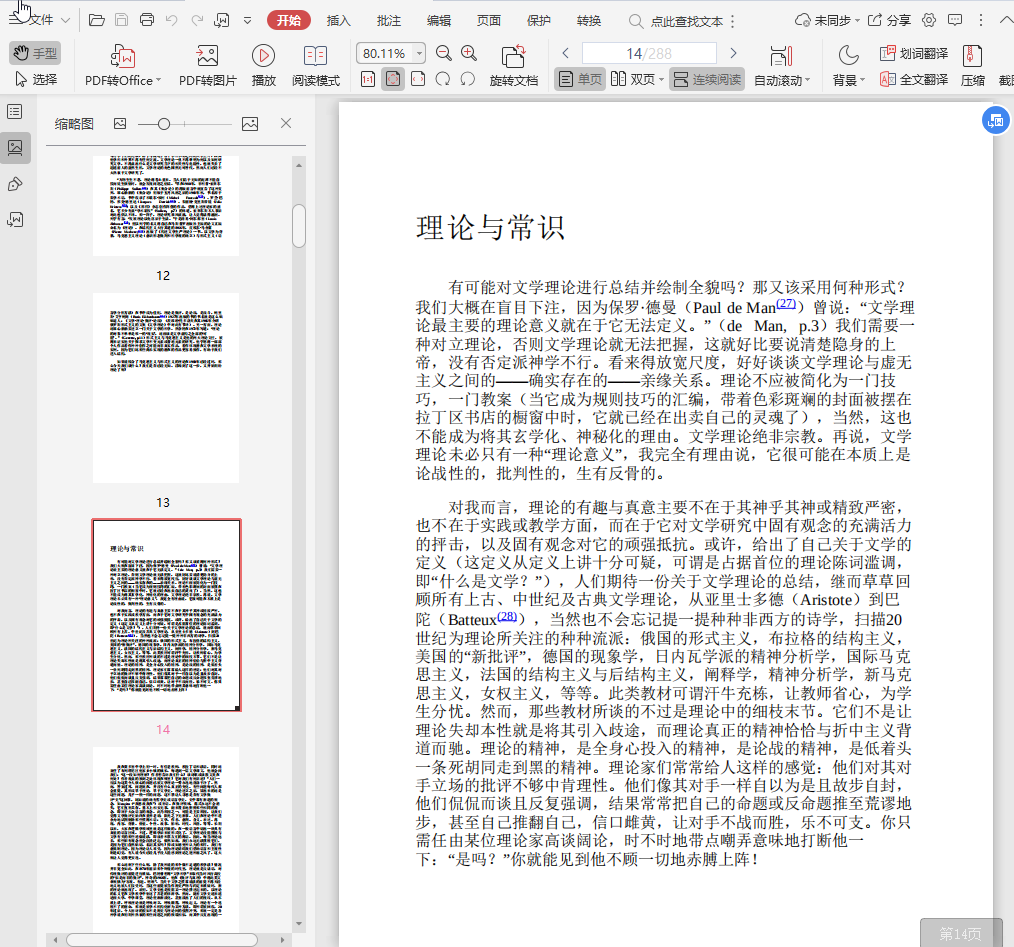
Task: Click the print icon in title bar
Action: pyautogui.click(x=147, y=20)
